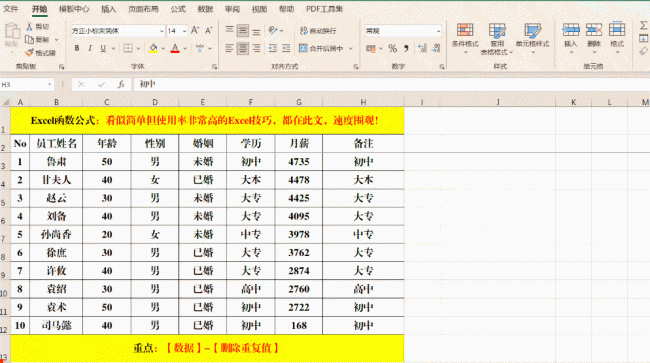Click the text orientation icon
650x363 pixels.
click(x=272, y=30)
